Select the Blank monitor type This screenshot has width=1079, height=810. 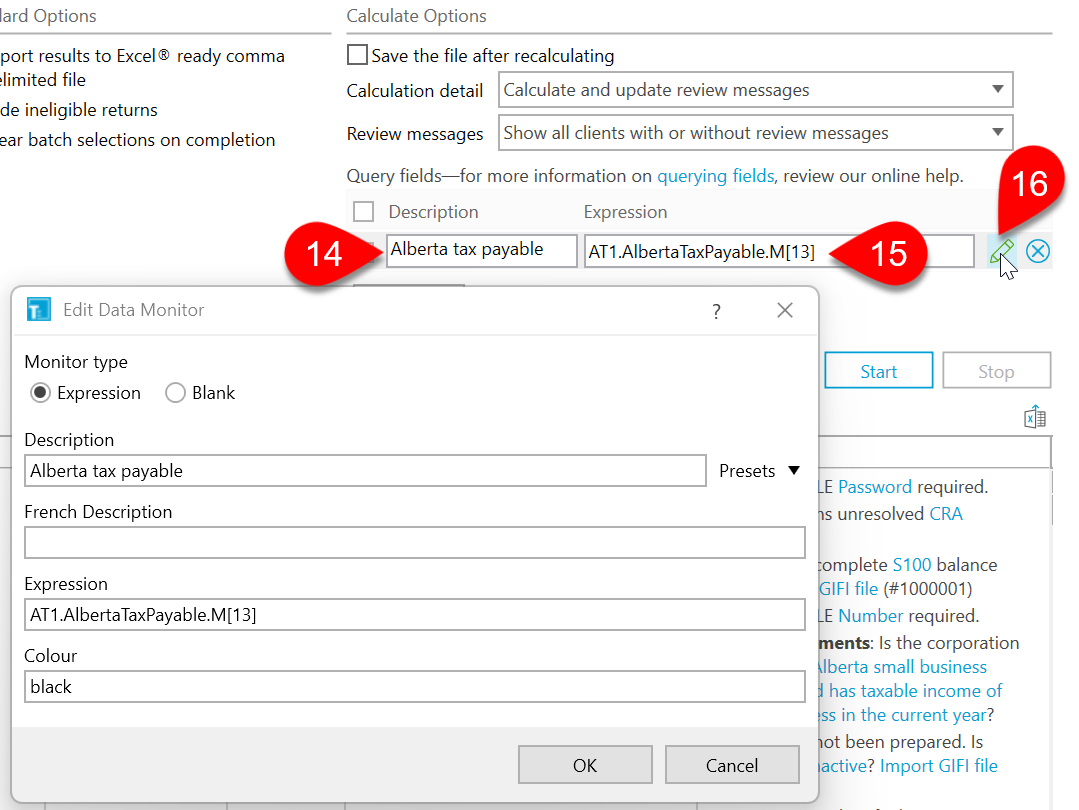point(175,393)
